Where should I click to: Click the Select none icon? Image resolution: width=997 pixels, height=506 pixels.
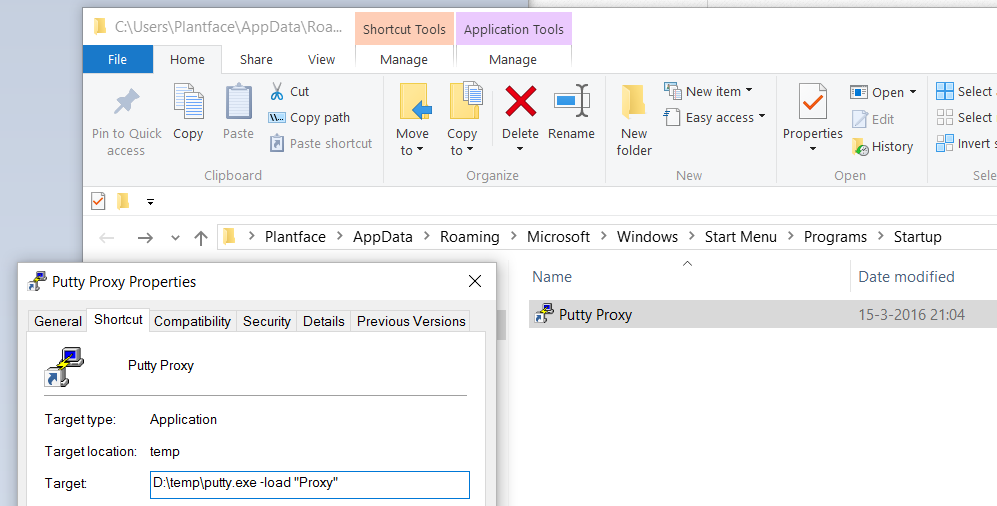tap(945, 117)
